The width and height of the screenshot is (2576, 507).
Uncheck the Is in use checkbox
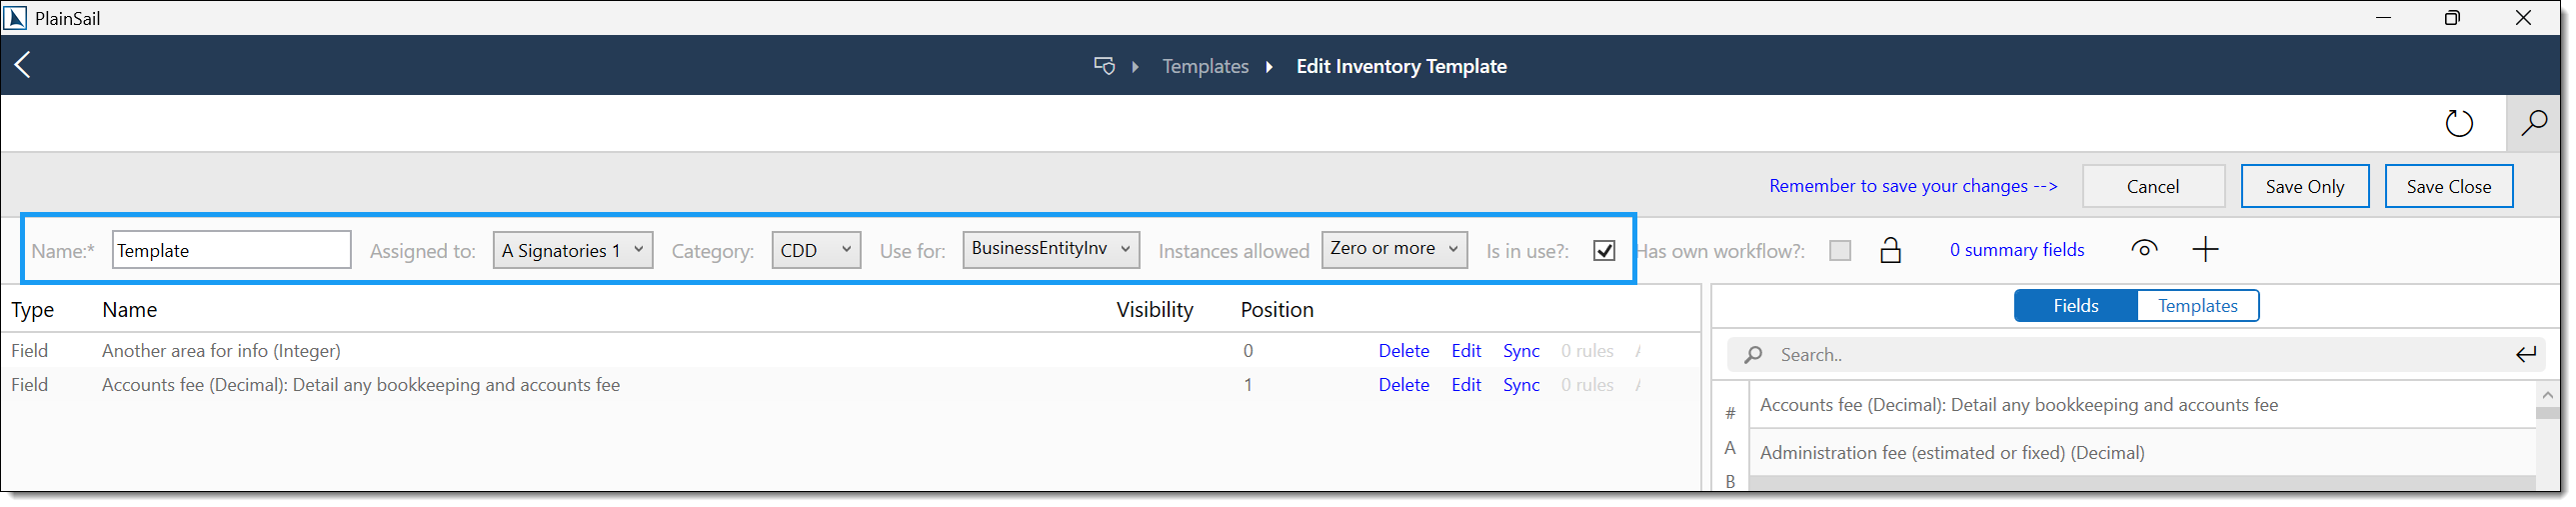coord(1603,250)
